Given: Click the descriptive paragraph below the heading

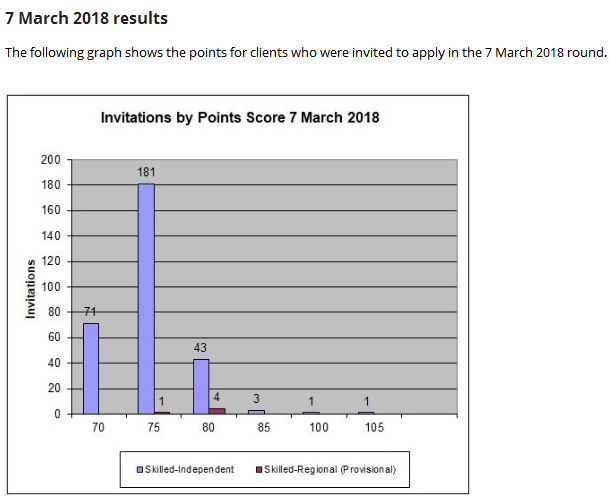Looking at the screenshot, I should pyautogui.click(x=305, y=52).
